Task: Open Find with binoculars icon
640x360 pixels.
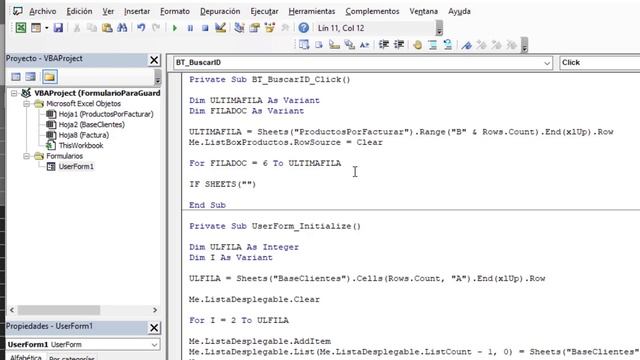Action: (122, 28)
